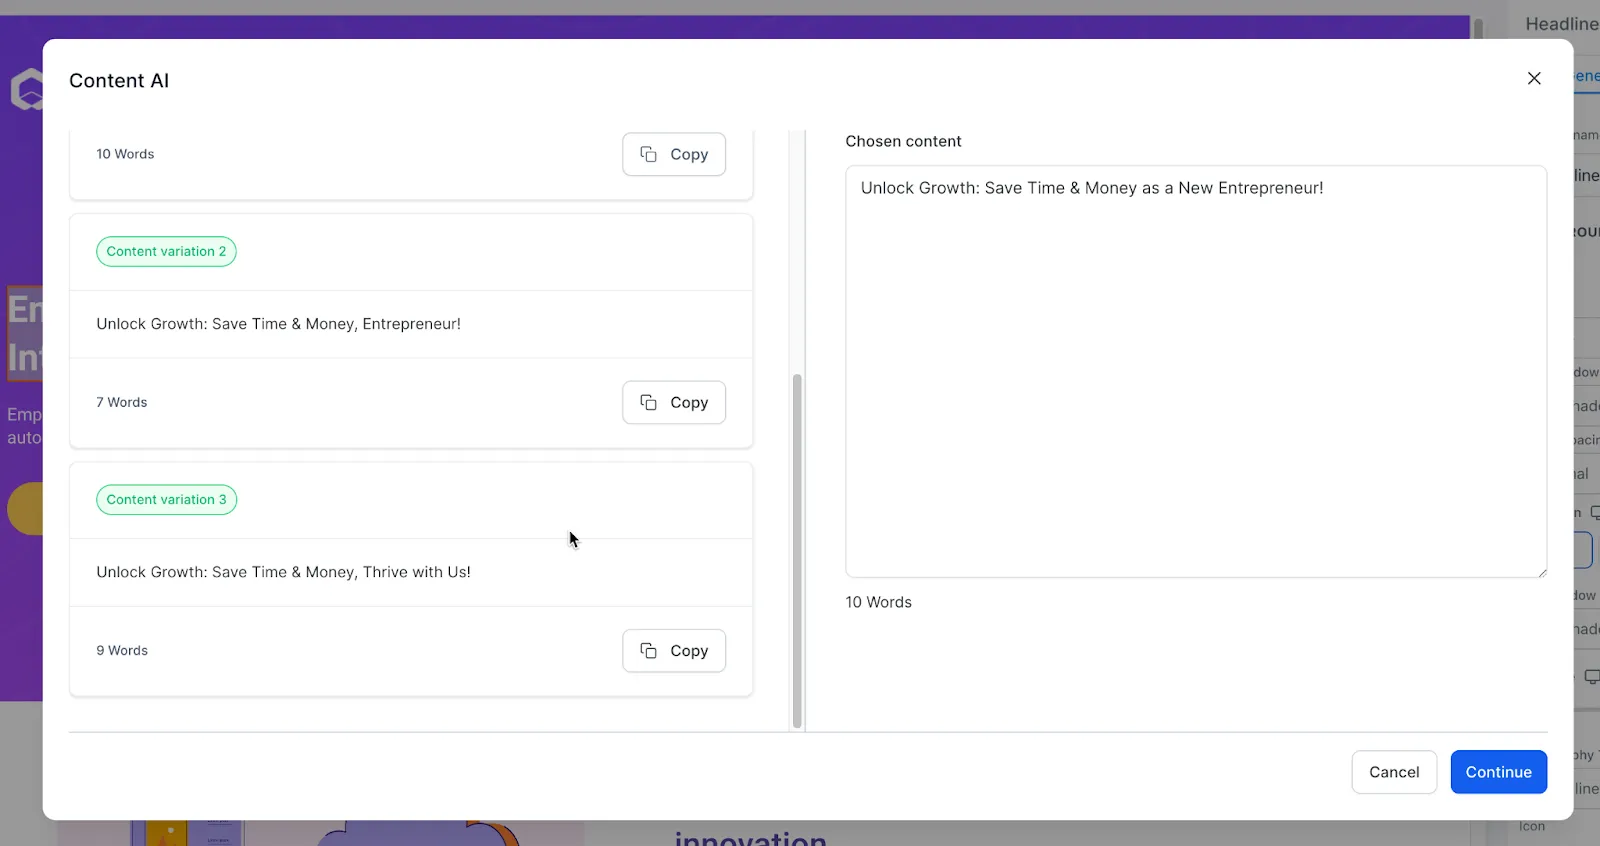Select the Content variation 2 badge
1600x846 pixels.
[x=166, y=251]
